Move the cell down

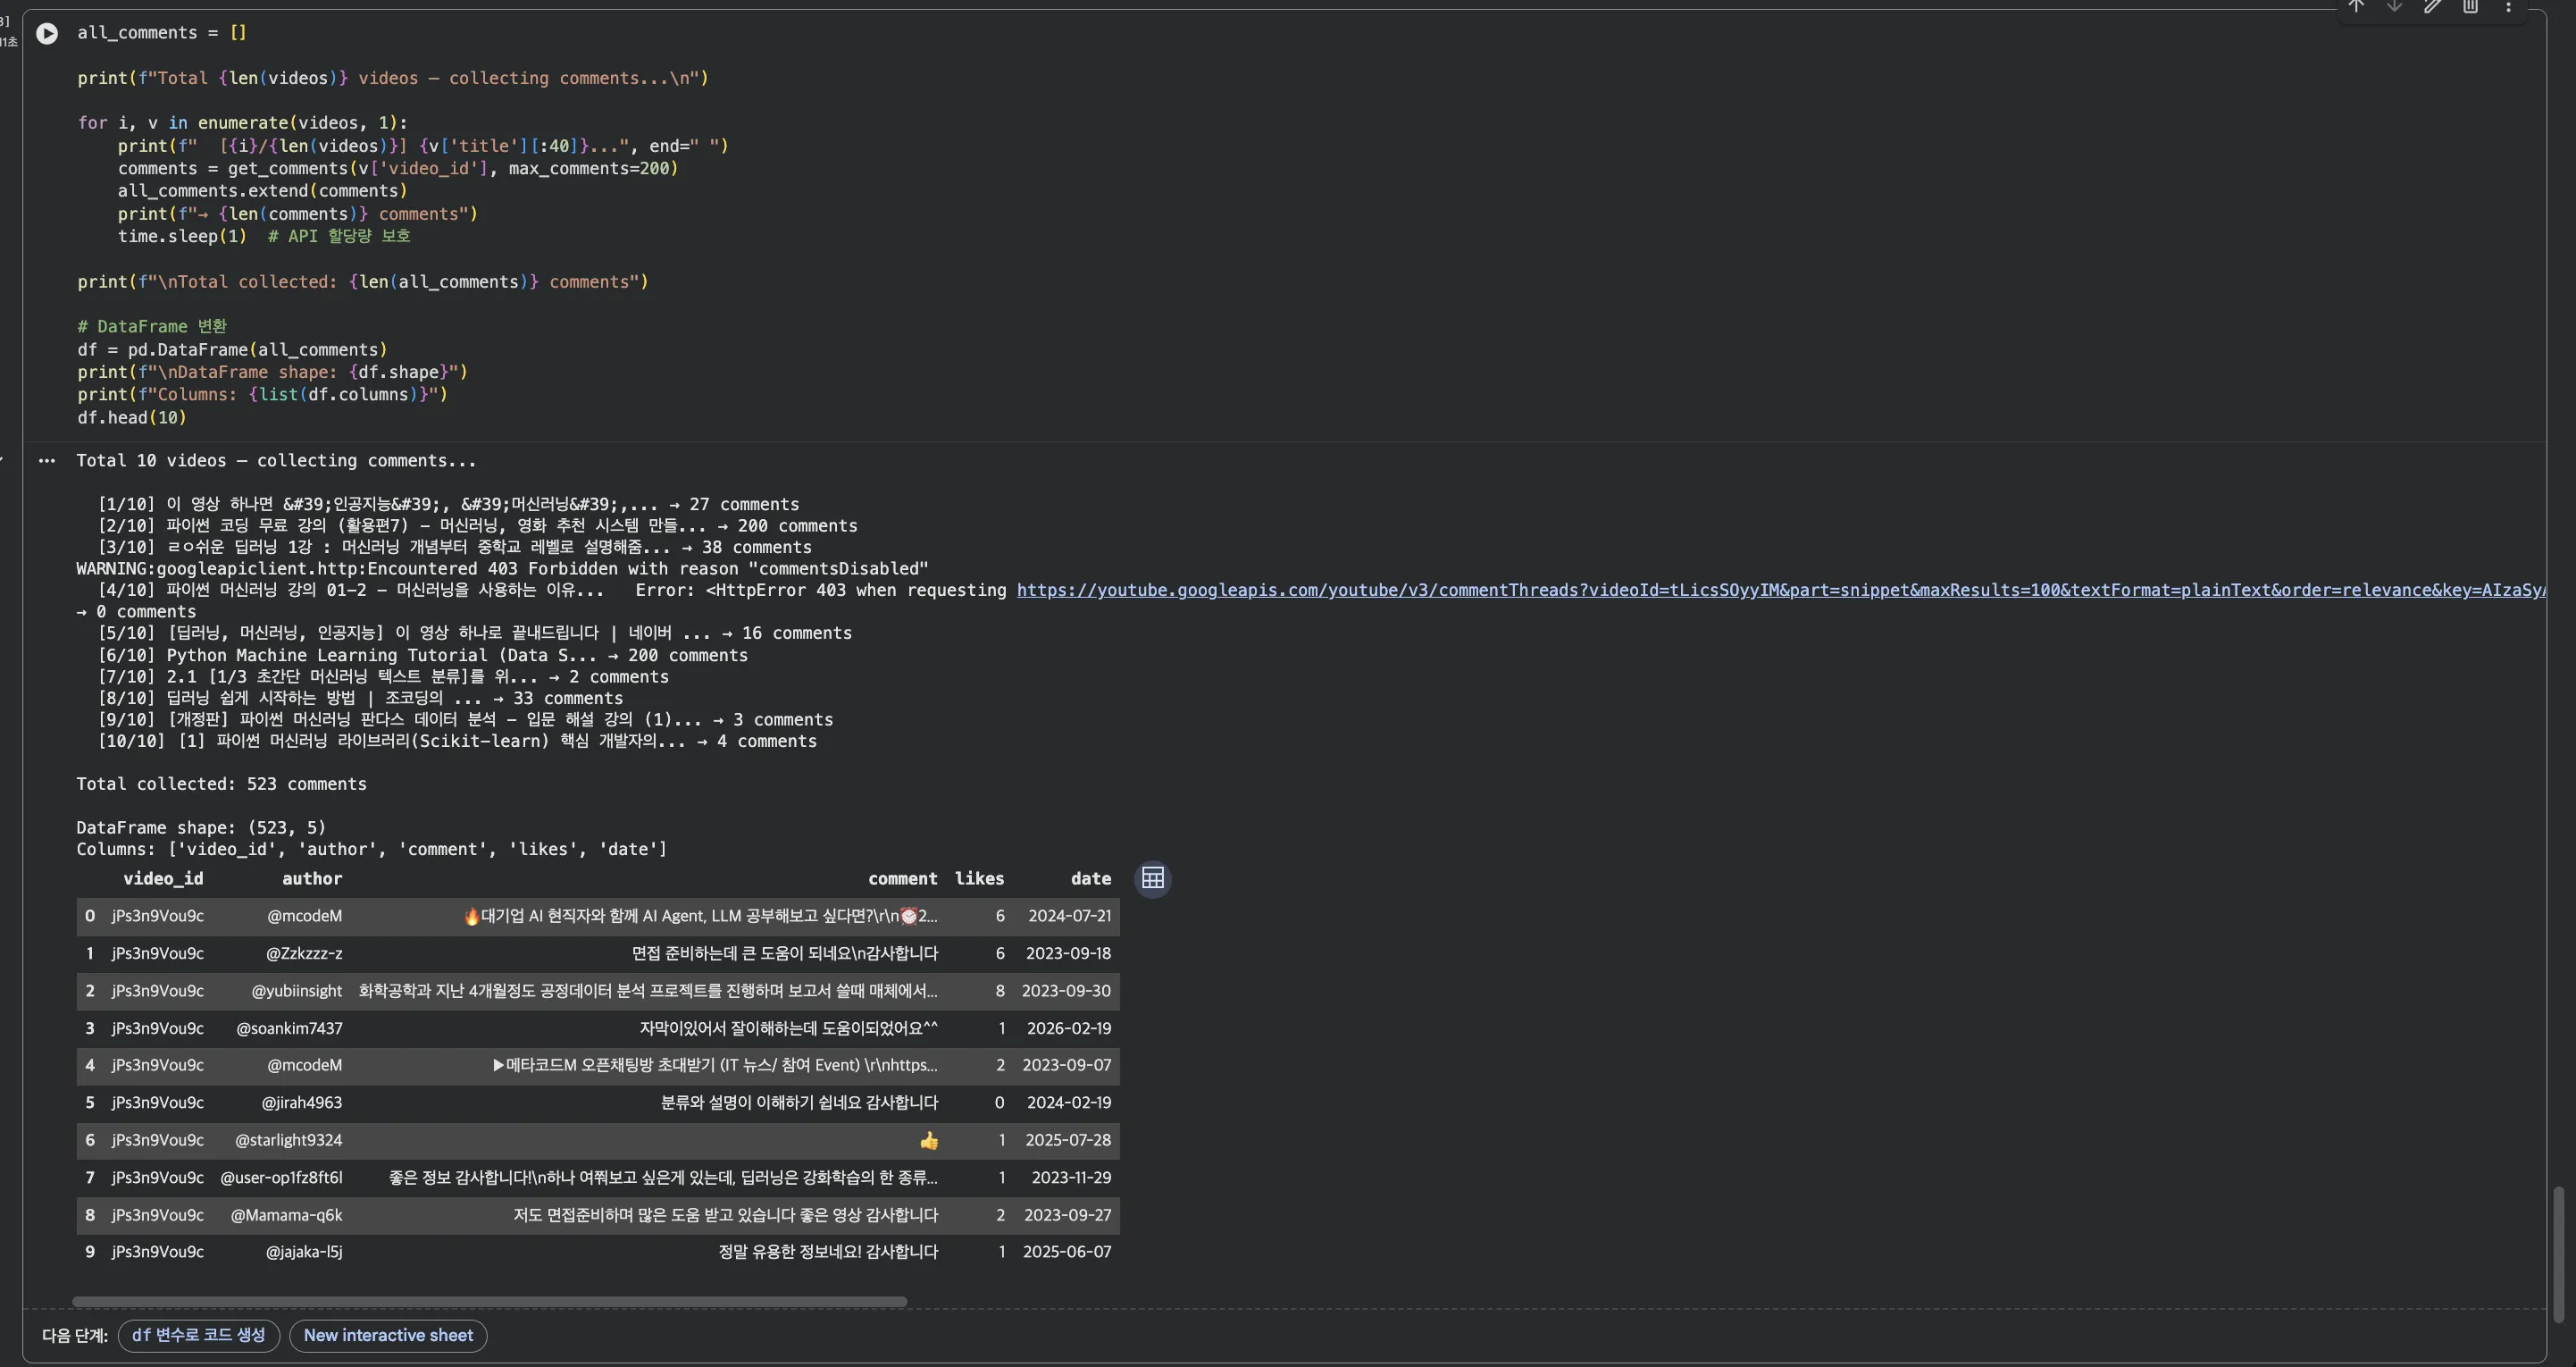2394,6
